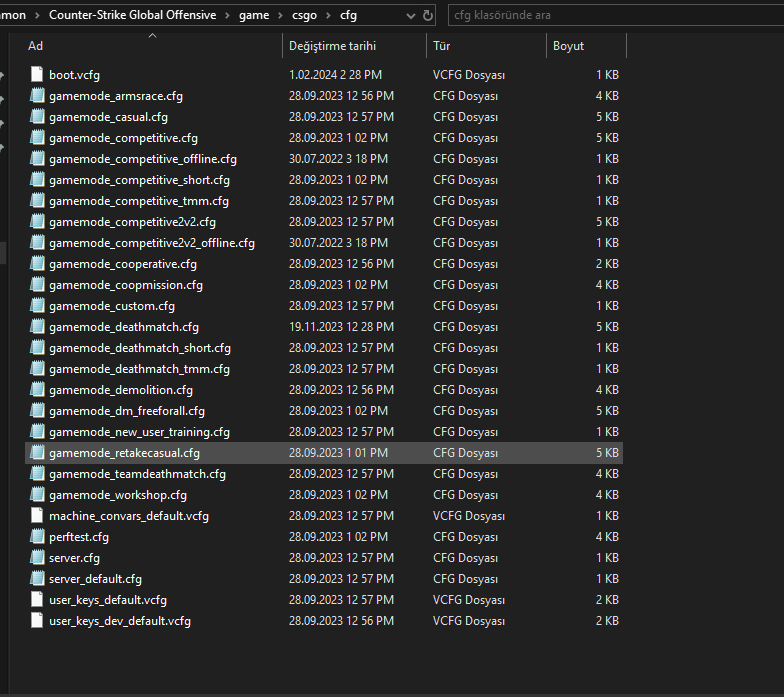Open the address bar history dropdown
The height and width of the screenshot is (697, 784).
pyautogui.click(x=410, y=16)
